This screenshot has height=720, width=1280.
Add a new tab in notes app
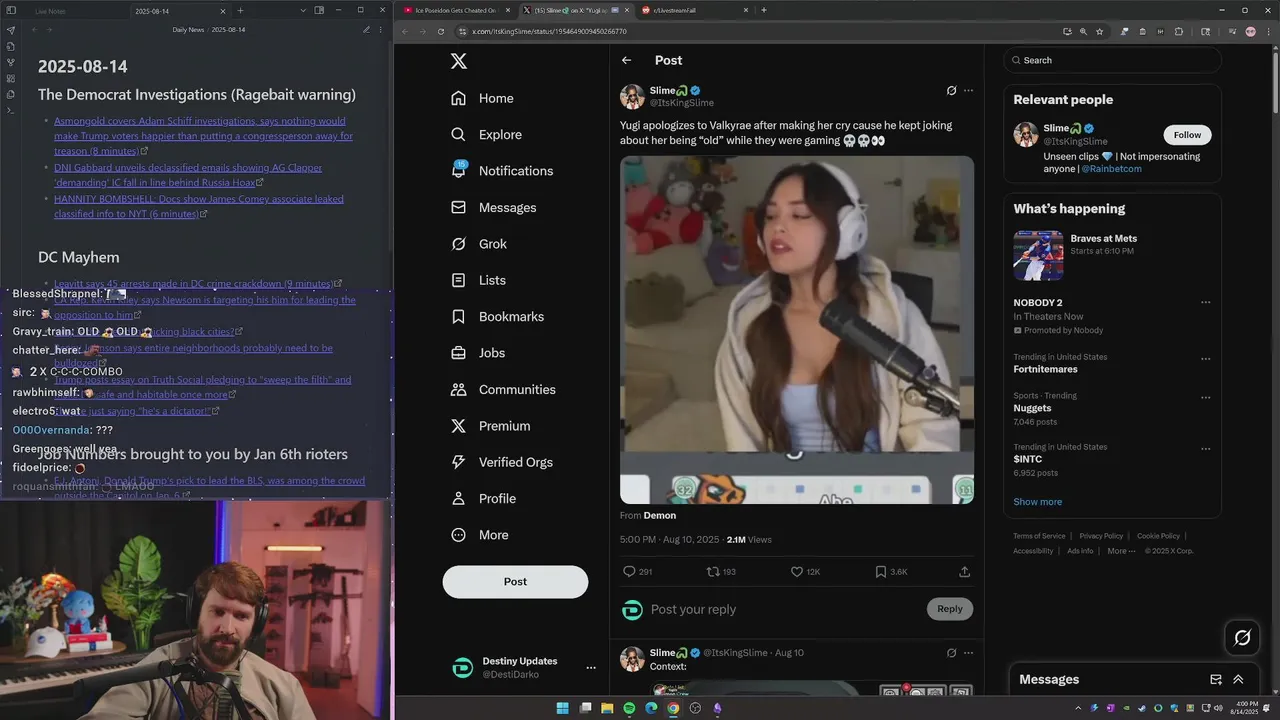[240, 10]
